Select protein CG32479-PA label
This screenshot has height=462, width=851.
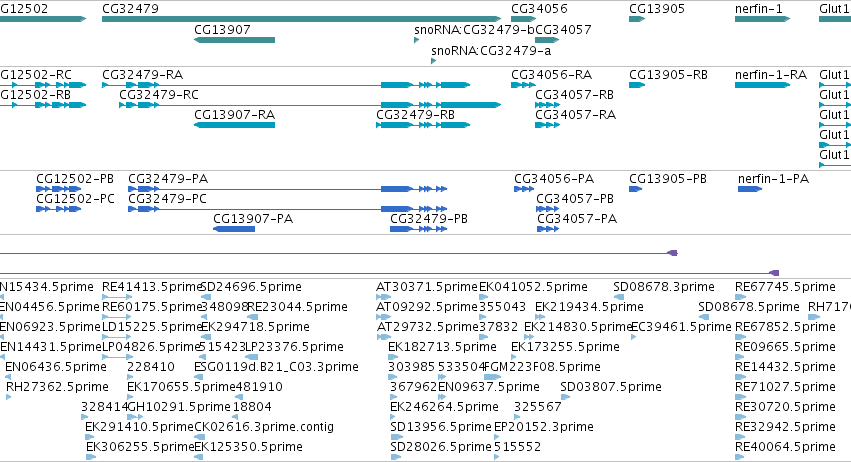click(168, 179)
